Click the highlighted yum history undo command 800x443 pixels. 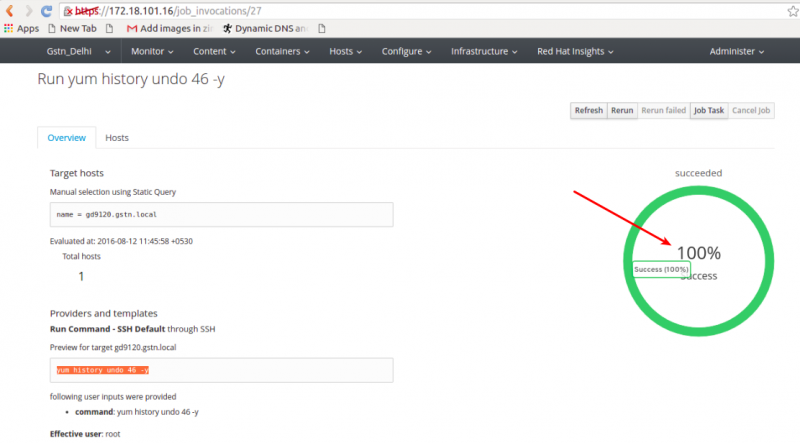click(103, 370)
